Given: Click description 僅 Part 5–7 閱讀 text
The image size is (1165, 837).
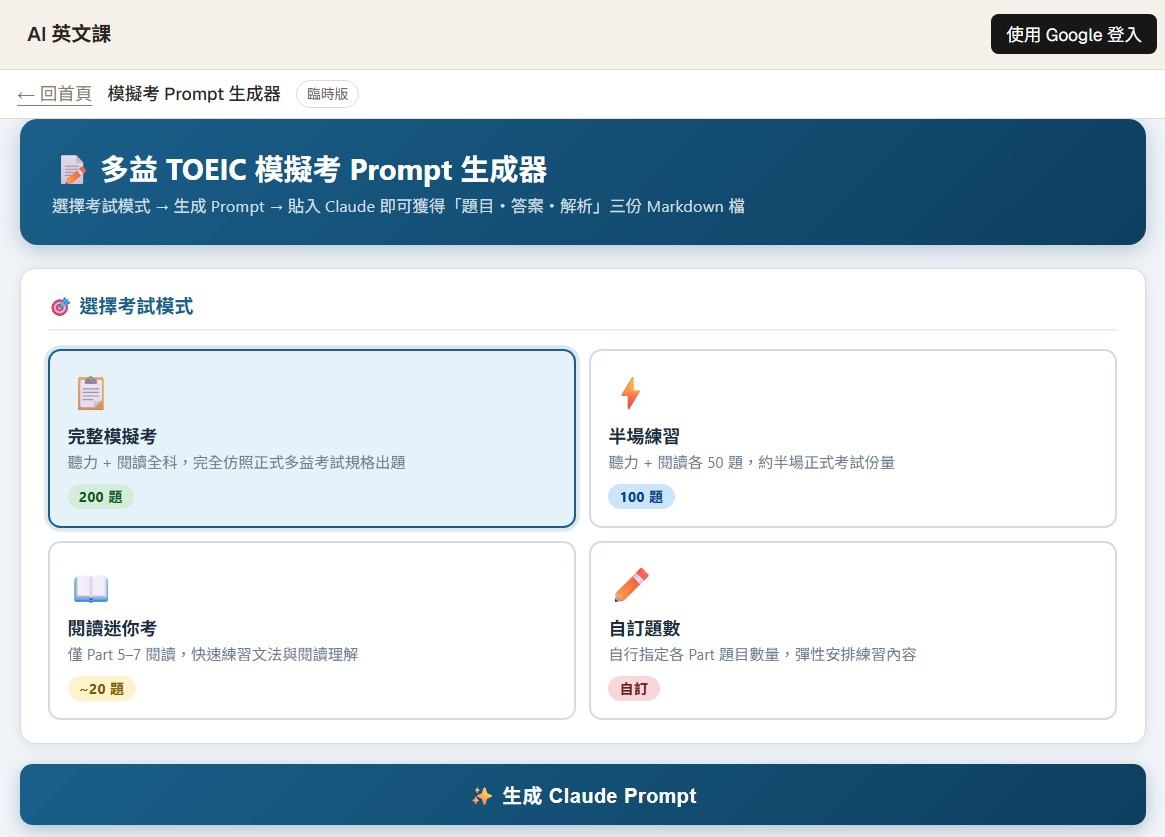Looking at the screenshot, I should [213, 654].
